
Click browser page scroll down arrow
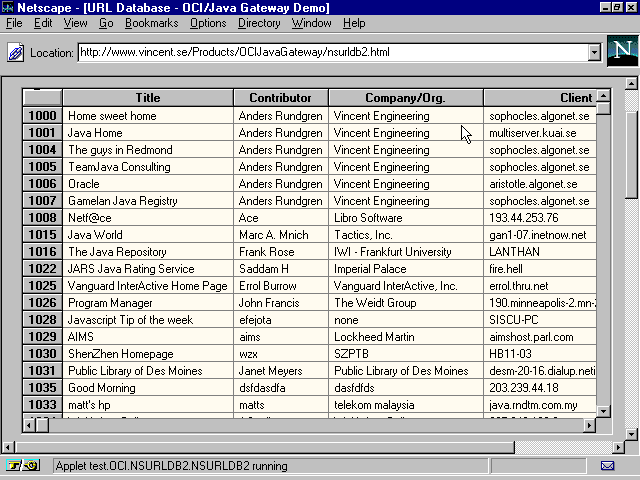pos(631,434)
